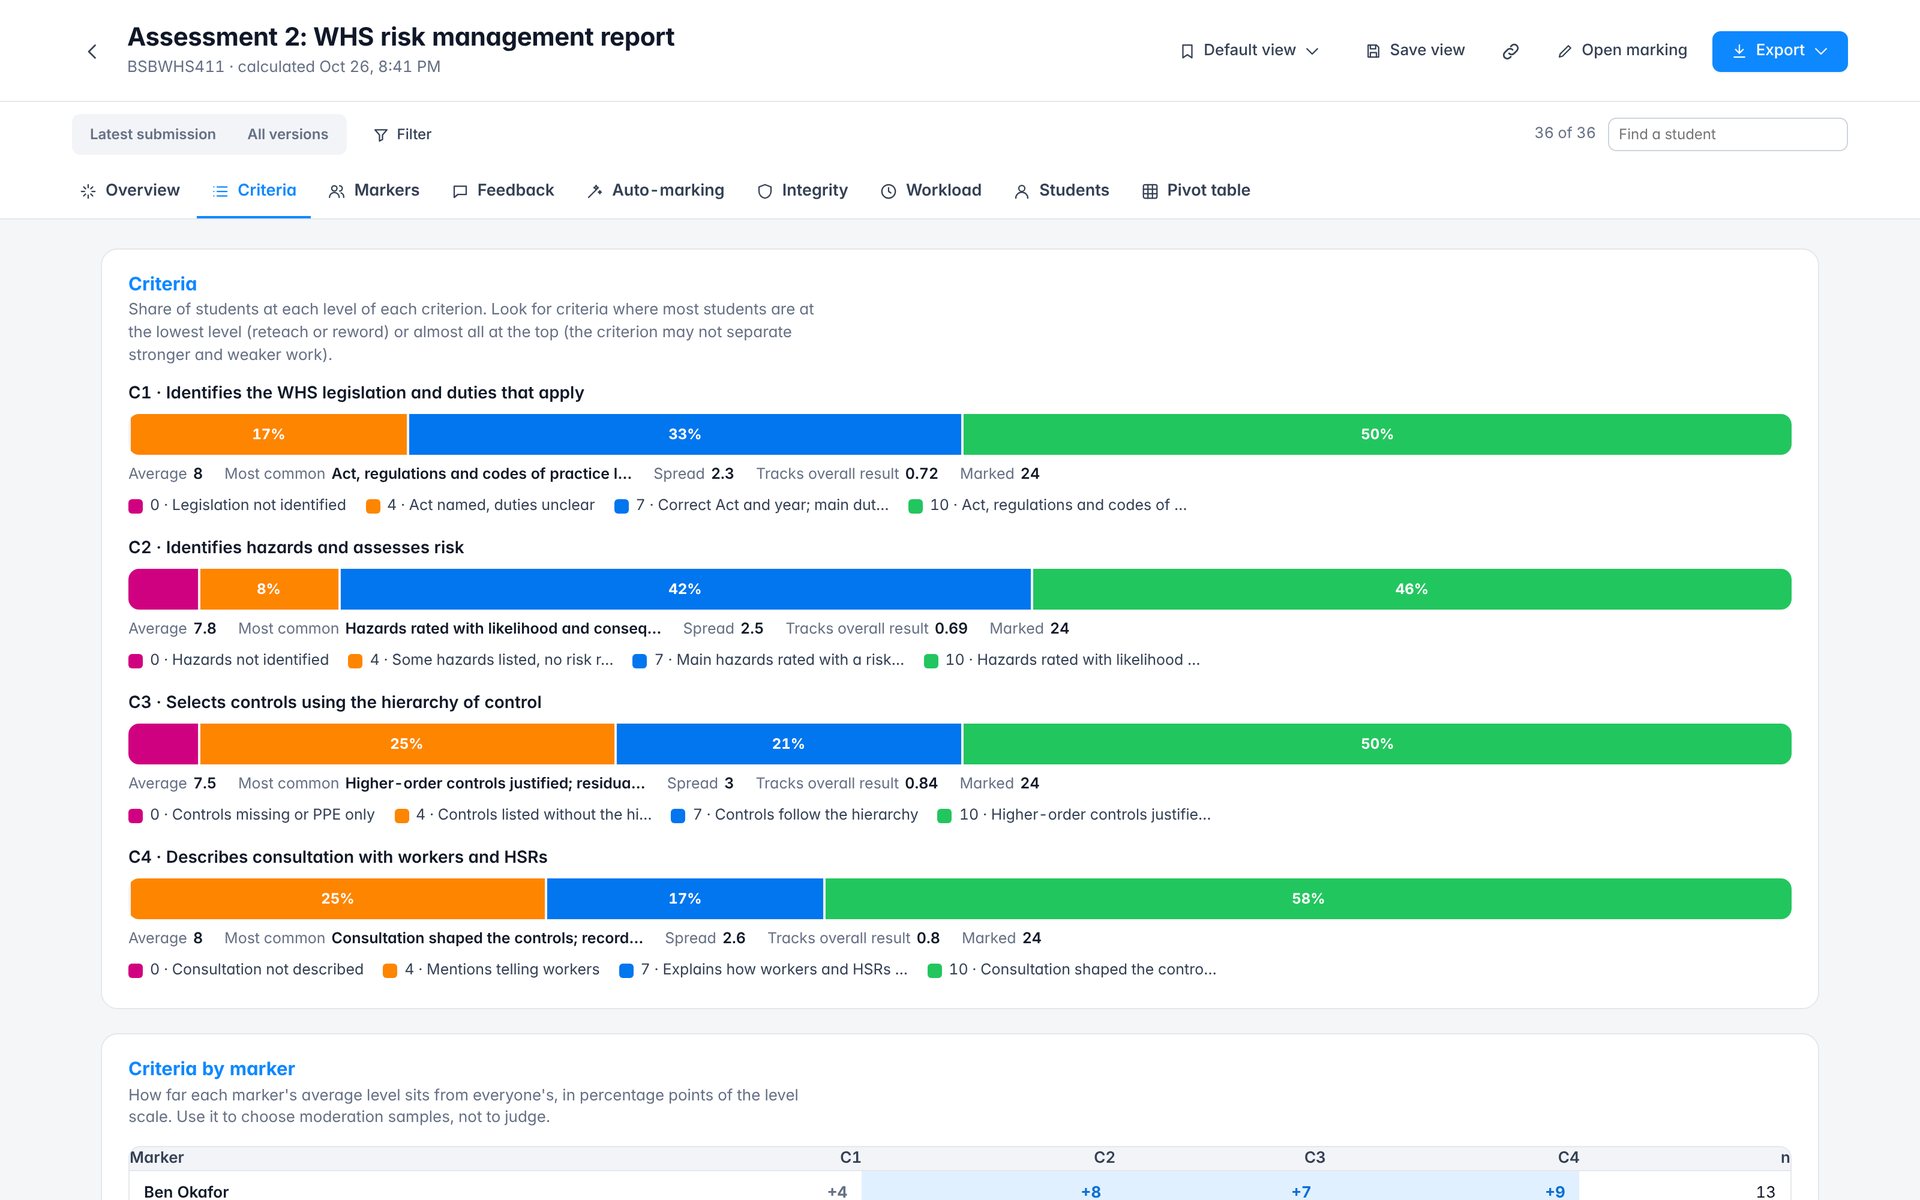Click C2 blue 42% bar segment
Image resolution: width=1920 pixels, height=1200 pixels.
(x=685, y=589)
